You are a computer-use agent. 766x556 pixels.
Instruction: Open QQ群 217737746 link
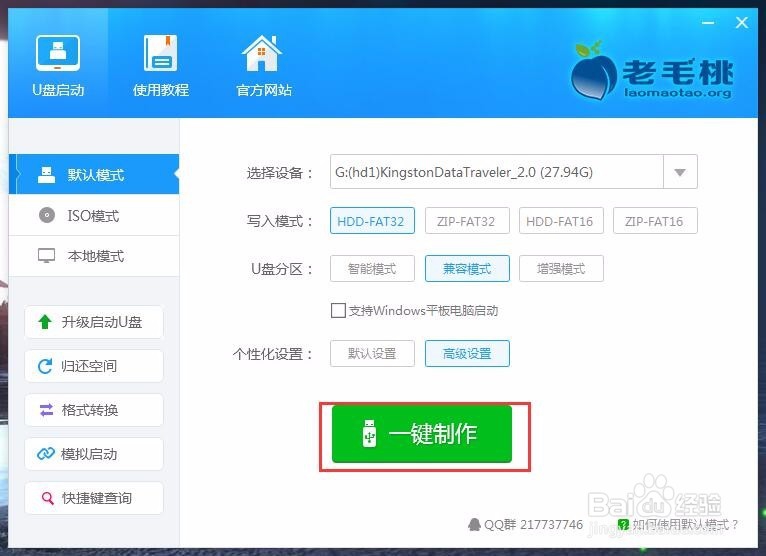click(533, 525)
